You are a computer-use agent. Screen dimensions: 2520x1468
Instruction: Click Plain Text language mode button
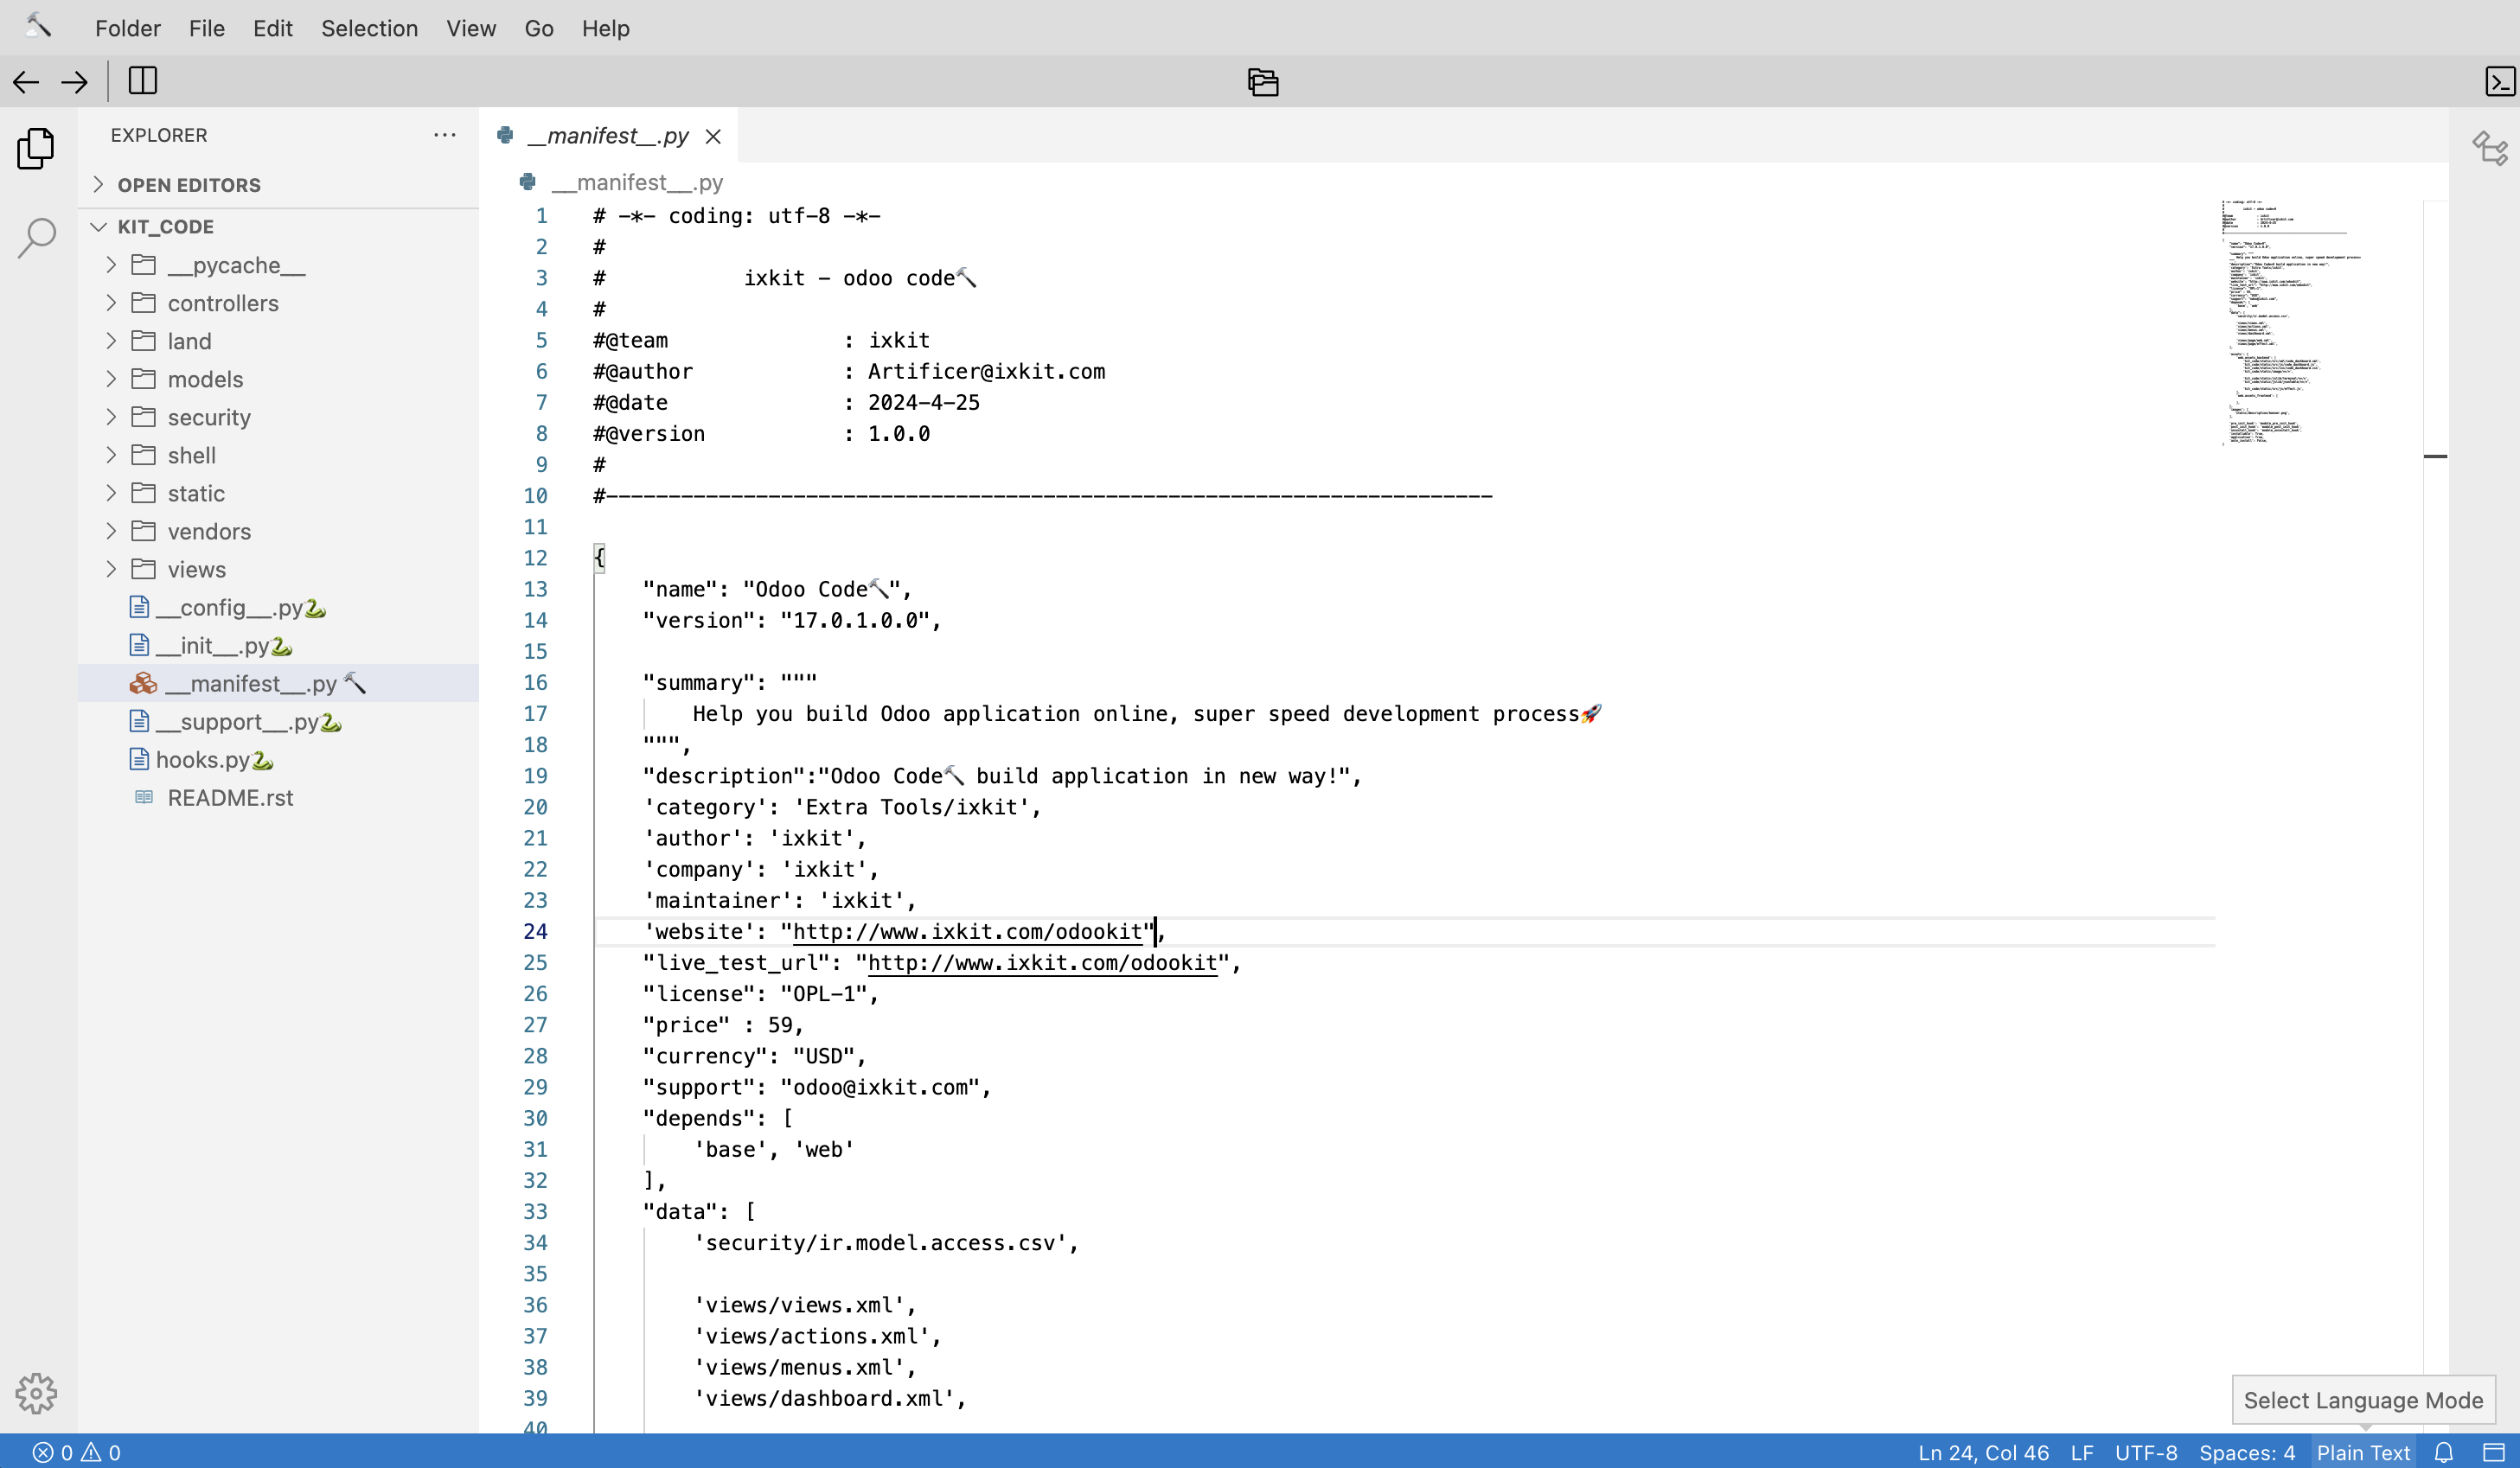pyautogui.click(x=2363, y=1452)
